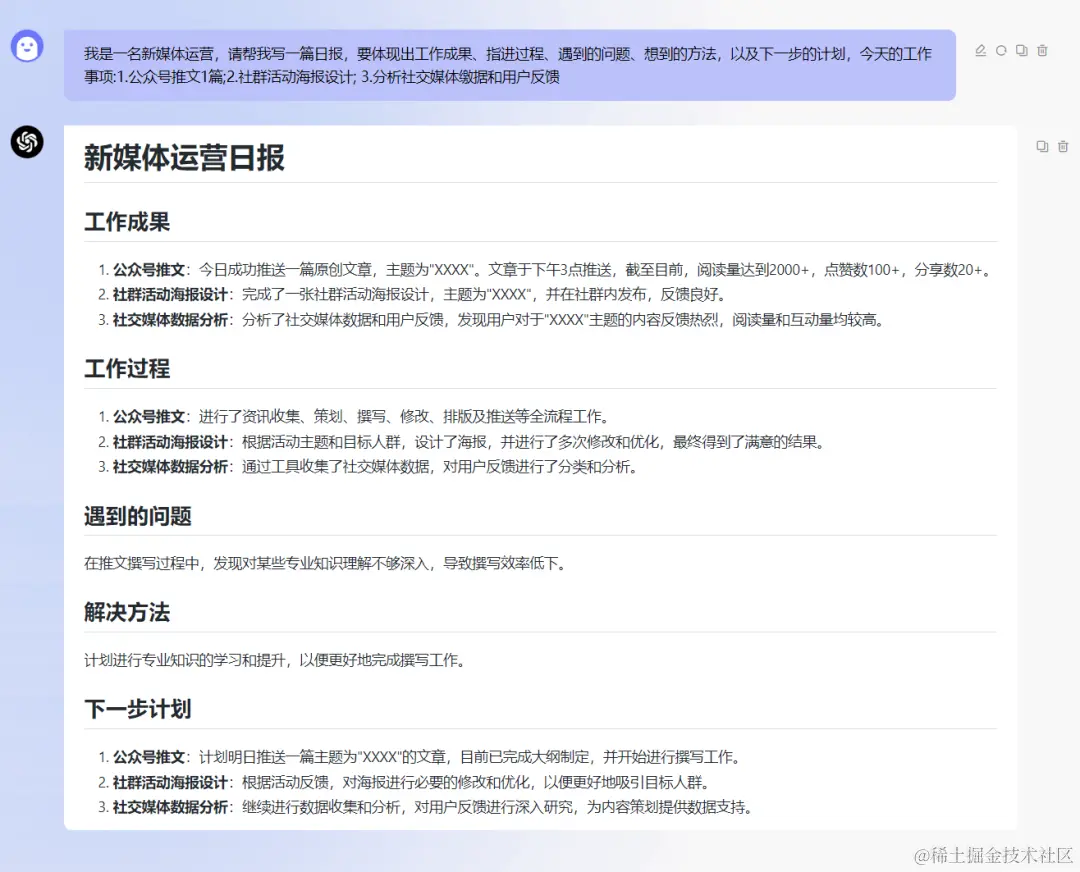Screen dimensions: 1080x872
Task: Edit the user's daily report request
Action: pyautogui.click(x=982, y=48)
